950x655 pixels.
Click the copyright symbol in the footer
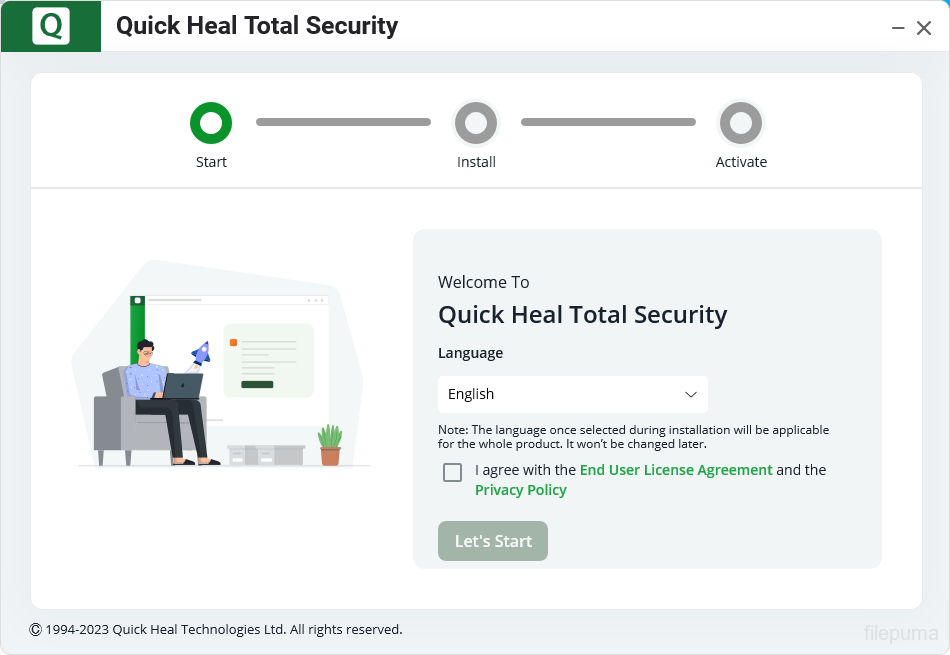(x=36, y=630)
